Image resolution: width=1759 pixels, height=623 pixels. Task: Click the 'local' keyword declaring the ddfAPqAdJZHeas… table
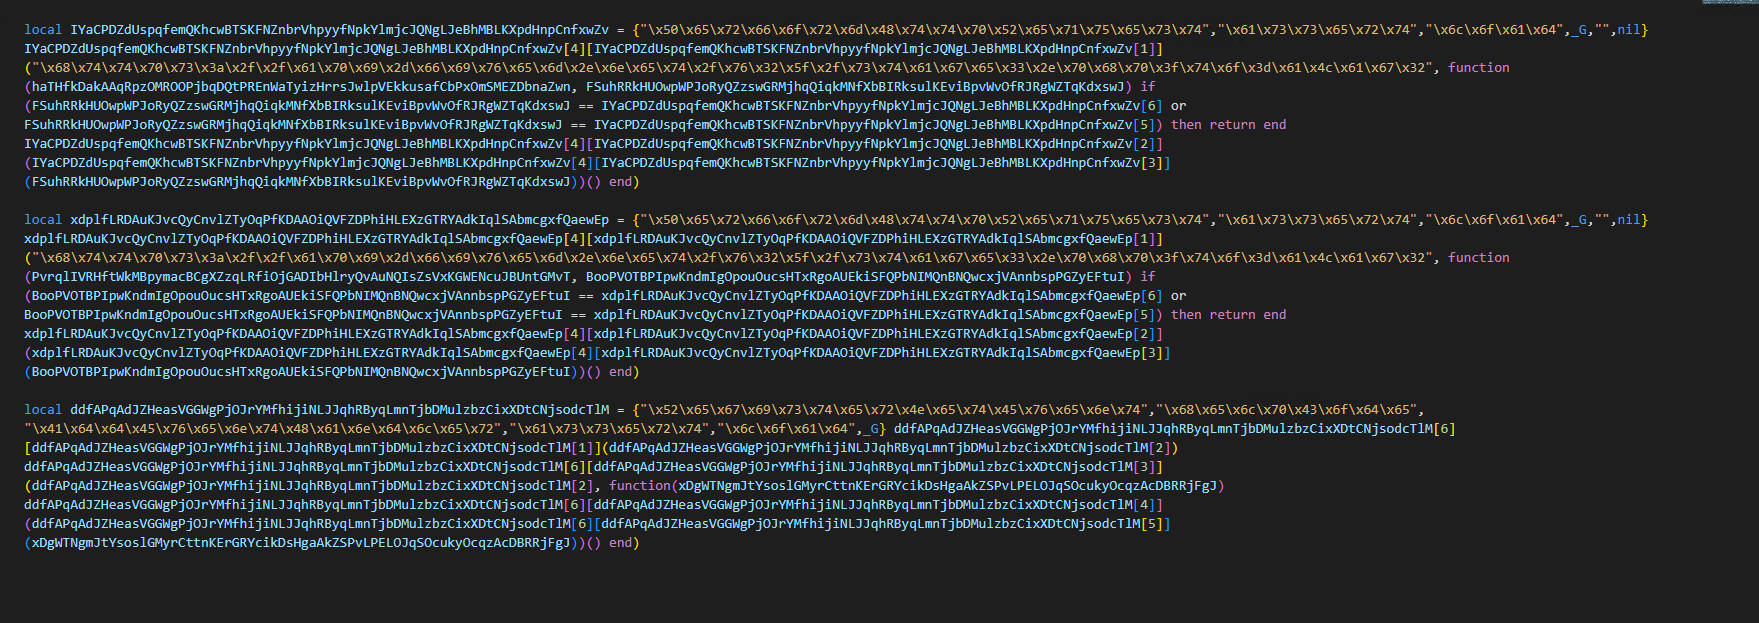pos(43,410)
